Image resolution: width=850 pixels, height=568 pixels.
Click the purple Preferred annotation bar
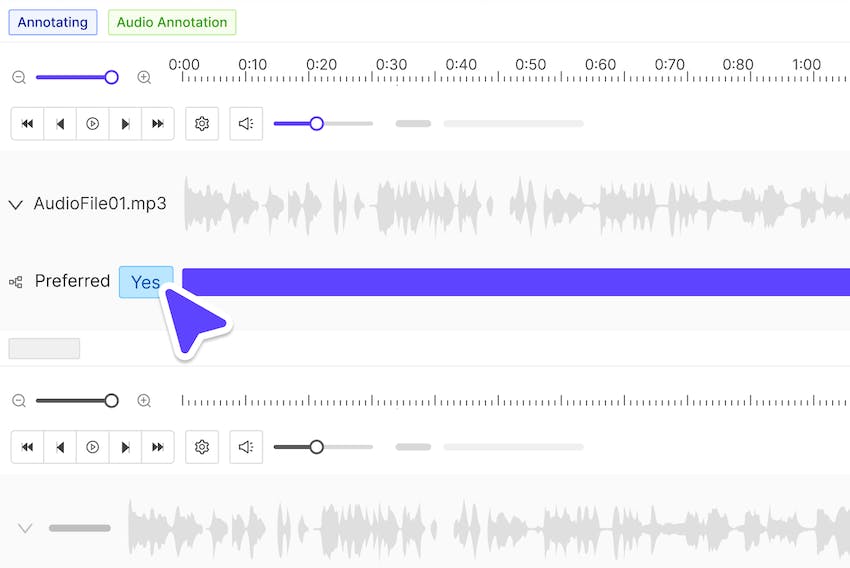[x=516, y=282]
